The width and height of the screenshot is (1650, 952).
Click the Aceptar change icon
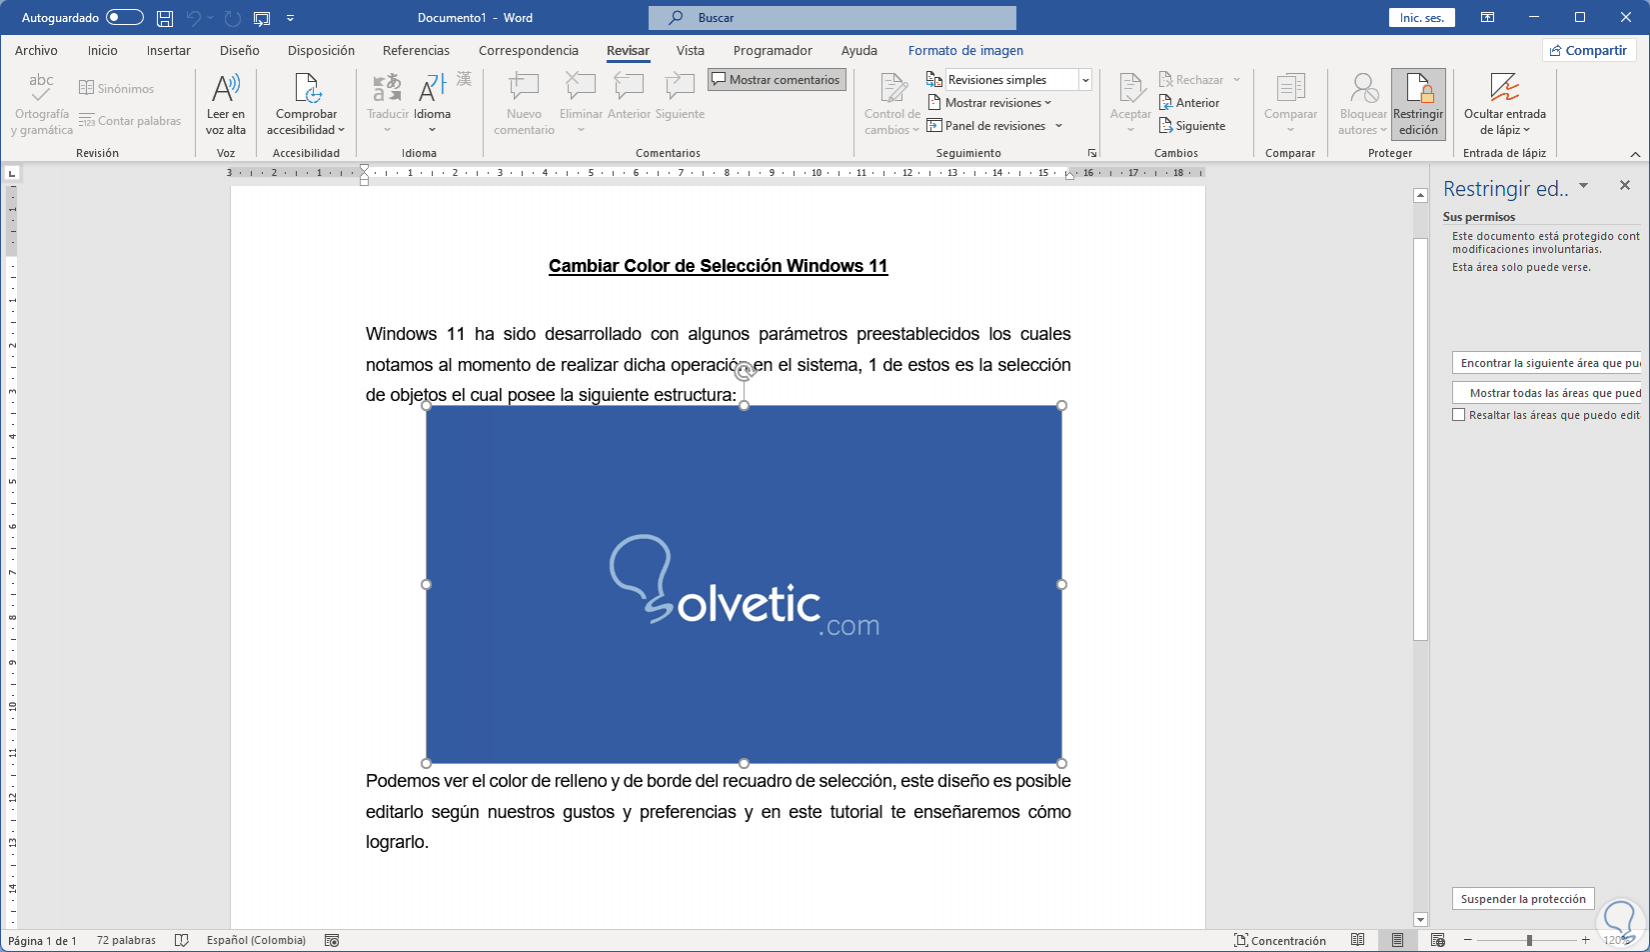(x=1131, y=88)
